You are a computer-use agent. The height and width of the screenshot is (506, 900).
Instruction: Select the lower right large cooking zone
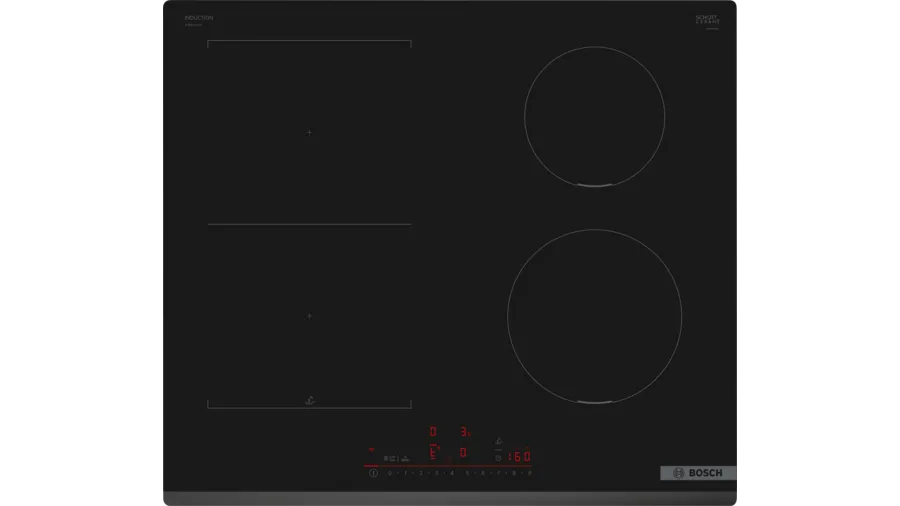coord(594,316)
